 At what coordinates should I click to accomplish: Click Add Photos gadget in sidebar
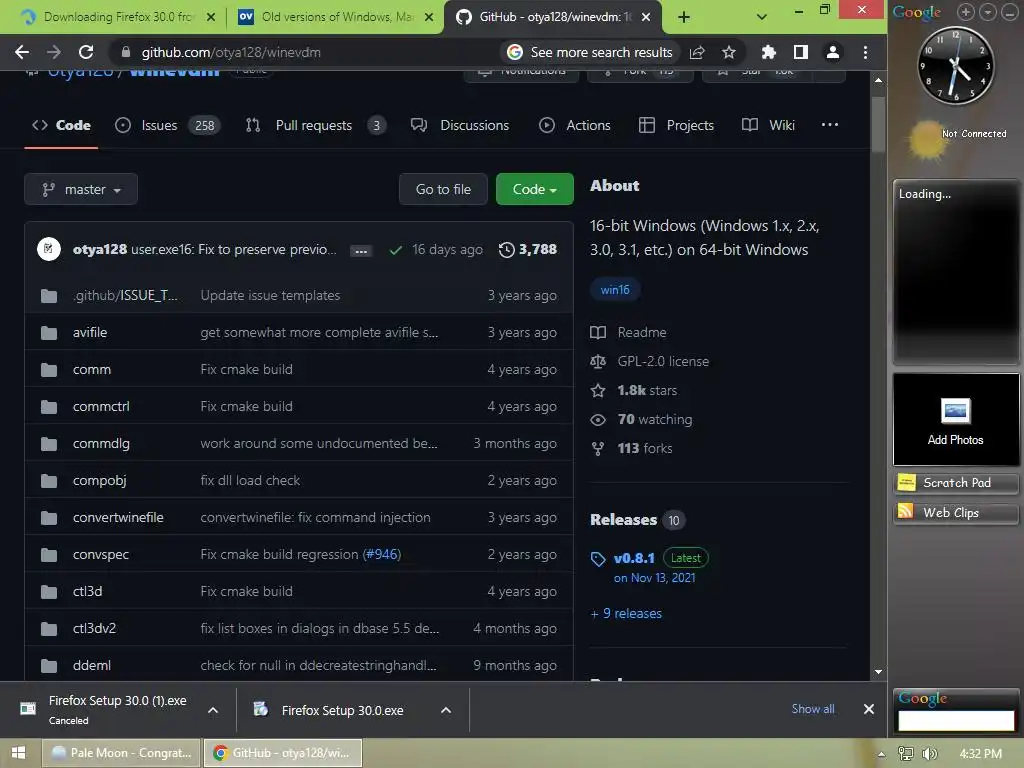point(955,419)
